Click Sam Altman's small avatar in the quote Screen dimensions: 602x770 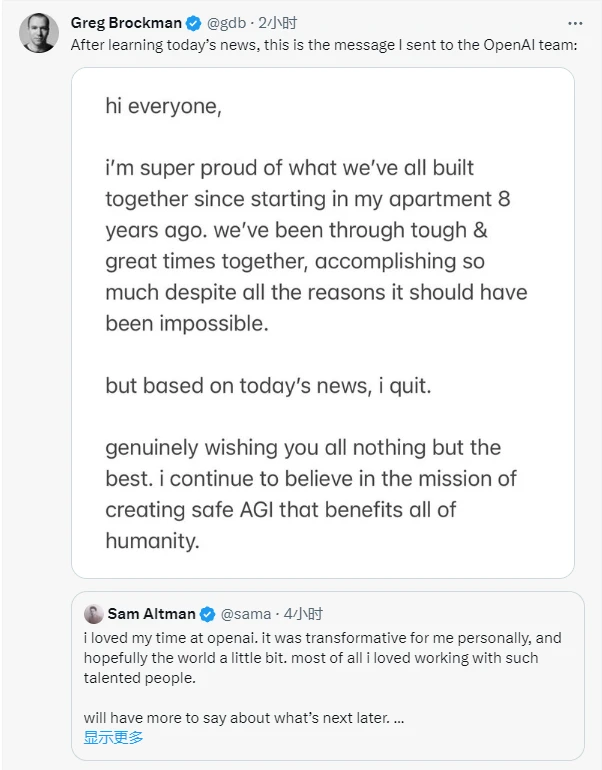click(x=93, y=613)
